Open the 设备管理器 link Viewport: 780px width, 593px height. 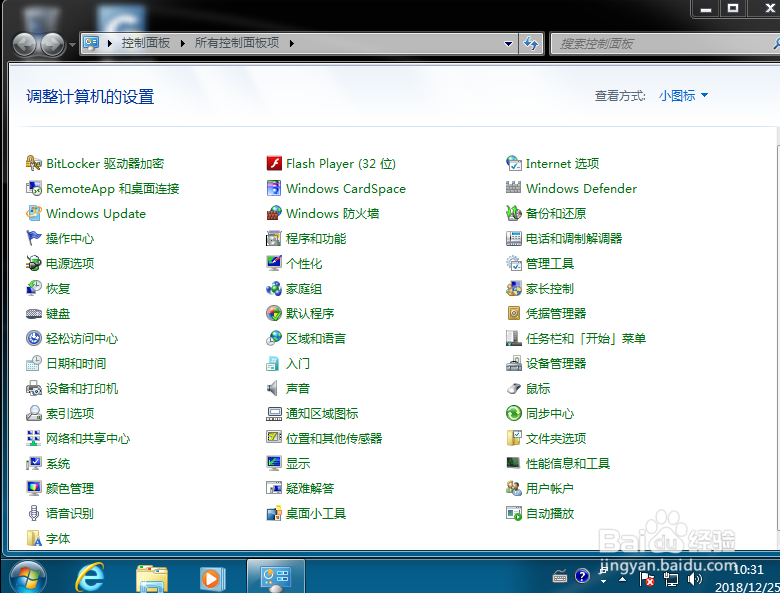[x=556, y=364]
